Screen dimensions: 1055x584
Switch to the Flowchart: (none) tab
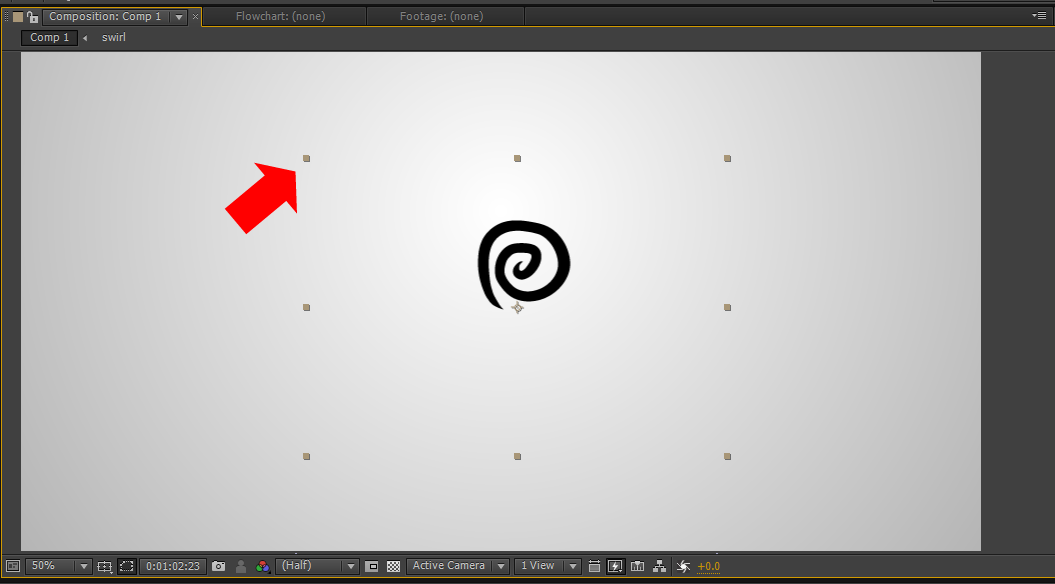(280, 16)
